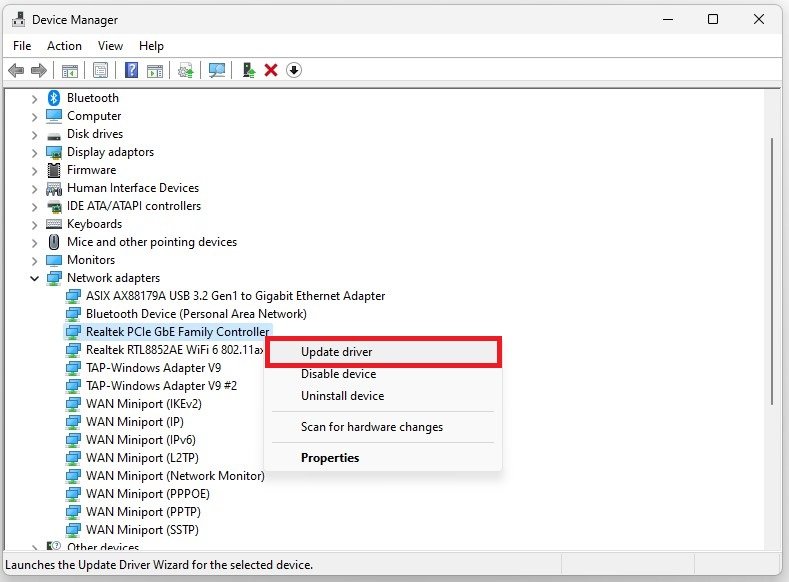
Task: Expand the Bluetooth category
Action: pos(34,99)
